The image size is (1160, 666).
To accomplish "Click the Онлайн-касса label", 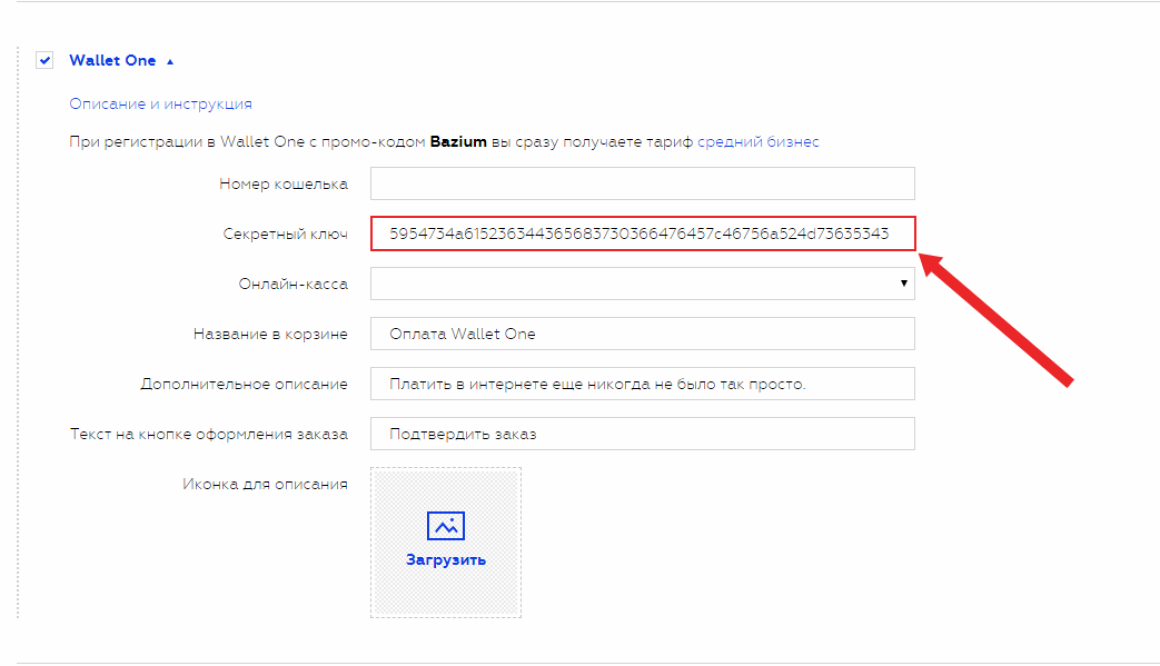I will coord(293,284).
